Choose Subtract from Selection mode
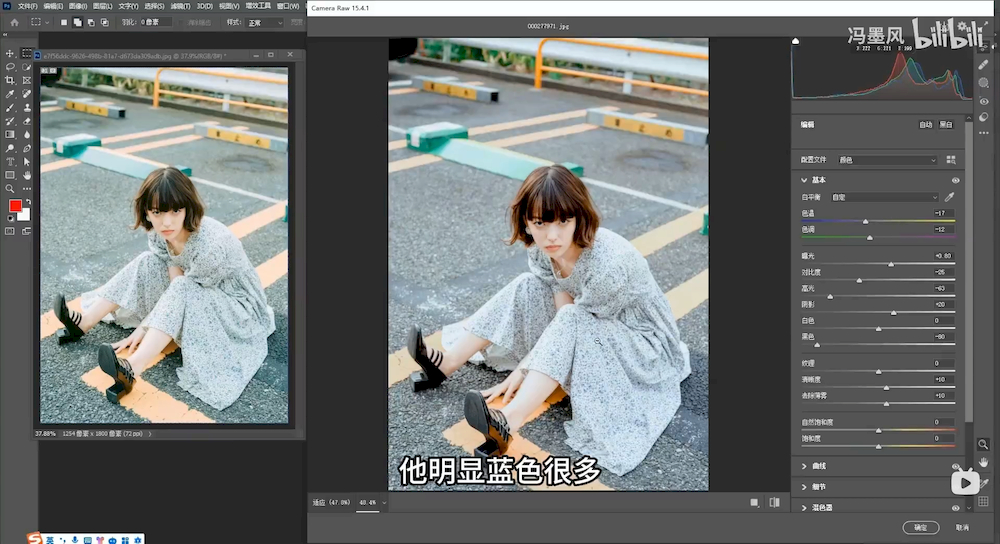 91,22
